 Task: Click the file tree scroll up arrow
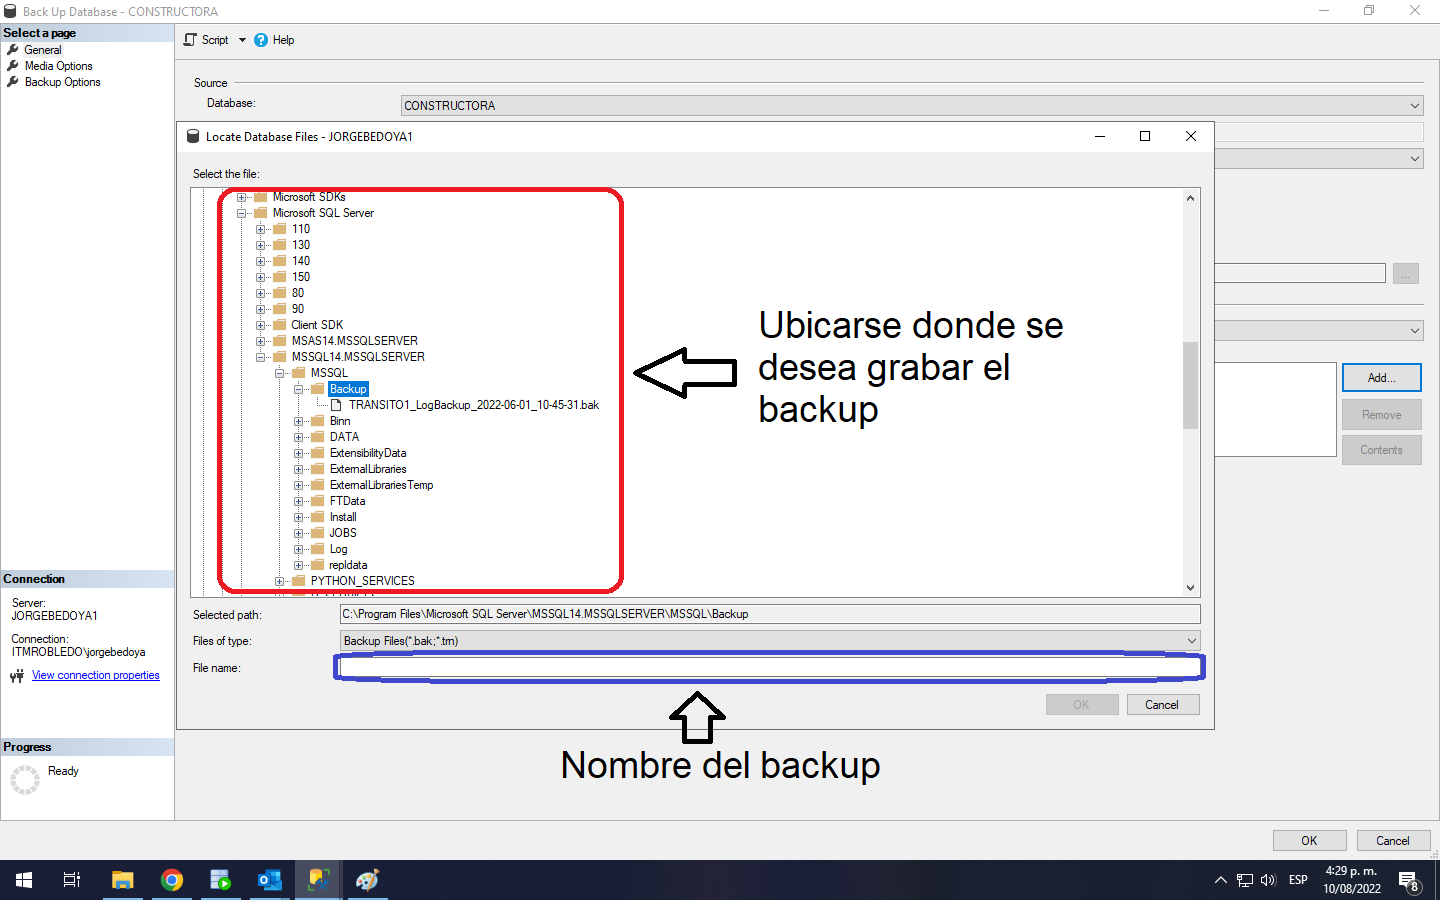[1190, 198]
